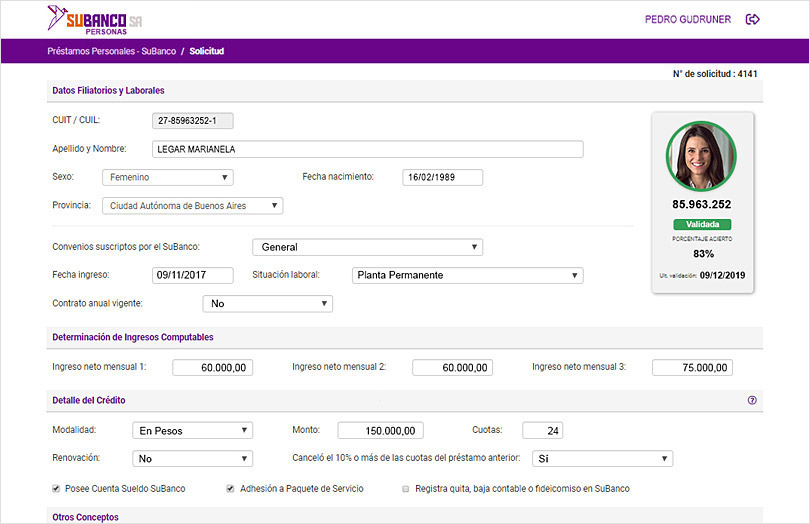Click the CUIT / CUIL field
The width and height of the screenshot is (810, 524).
[193, 121]
